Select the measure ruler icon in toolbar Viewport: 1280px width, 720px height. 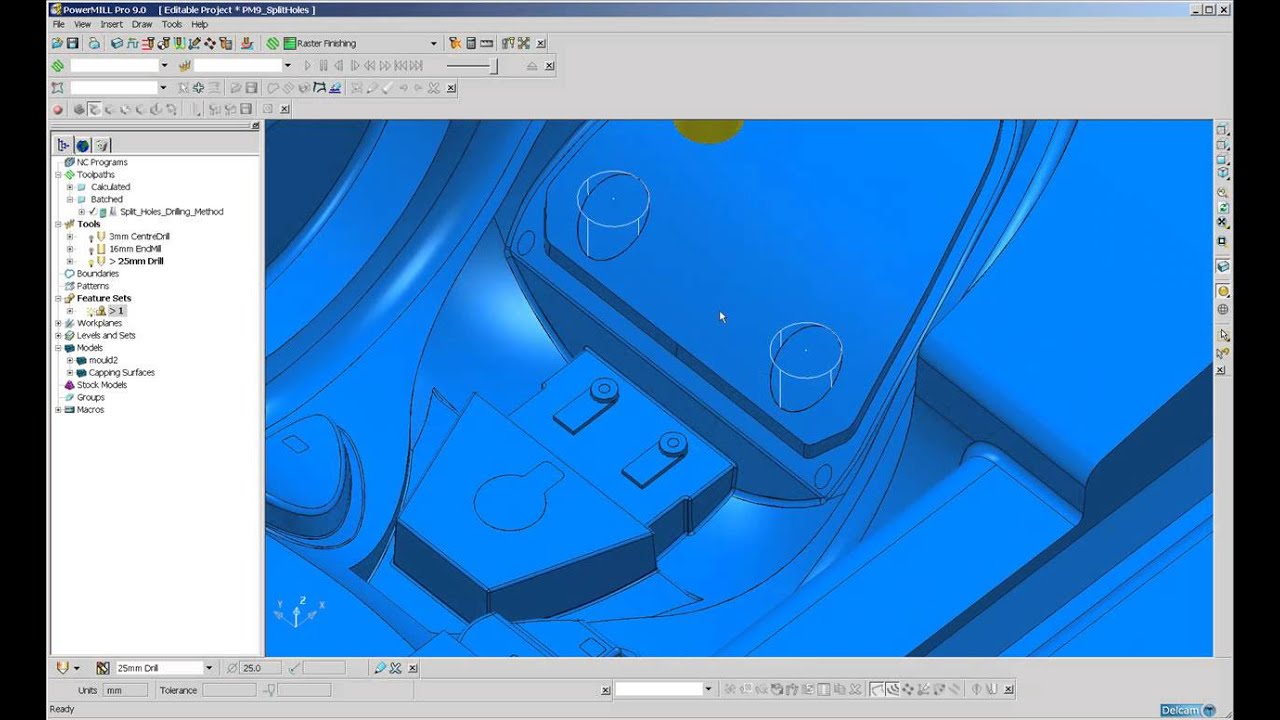coord(486,43)
